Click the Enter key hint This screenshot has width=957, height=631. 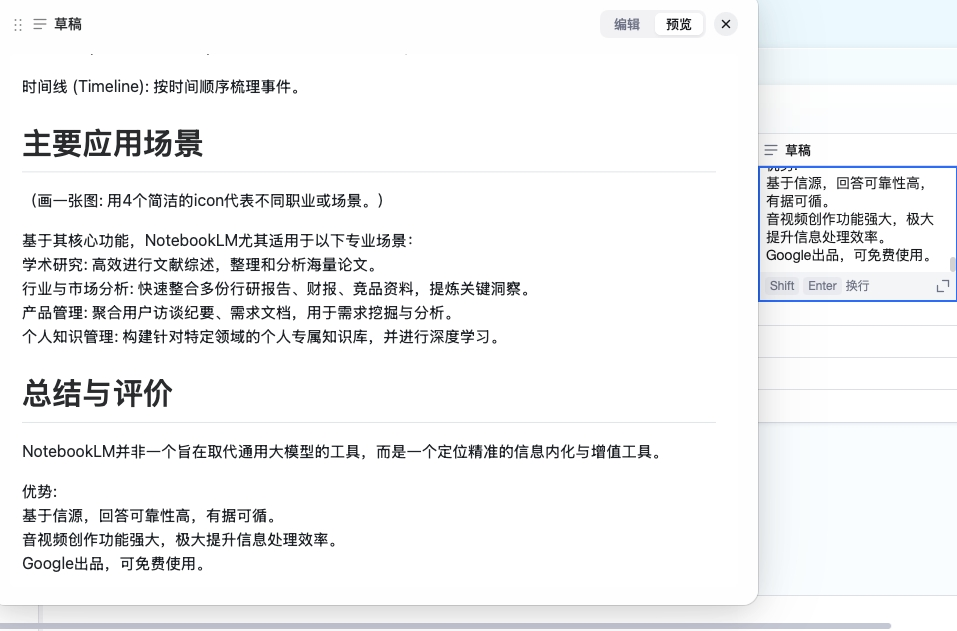822,286
